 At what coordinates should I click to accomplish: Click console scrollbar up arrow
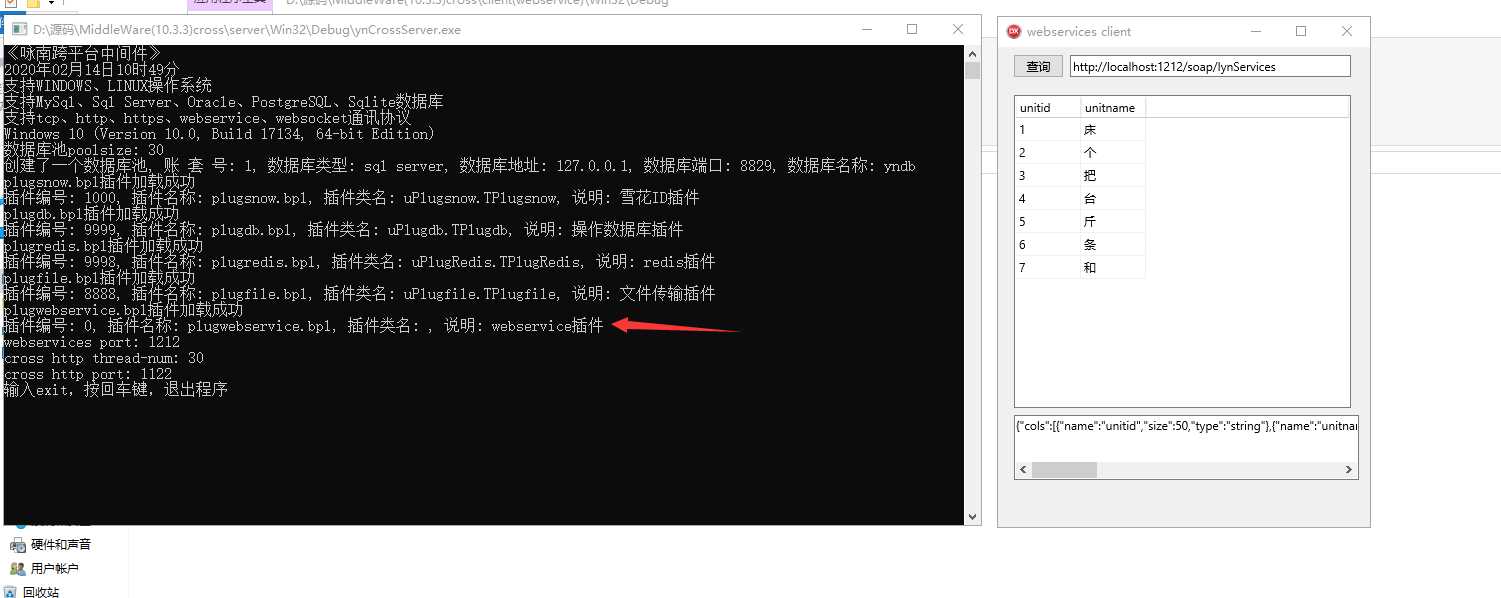[x=972, y=53]
